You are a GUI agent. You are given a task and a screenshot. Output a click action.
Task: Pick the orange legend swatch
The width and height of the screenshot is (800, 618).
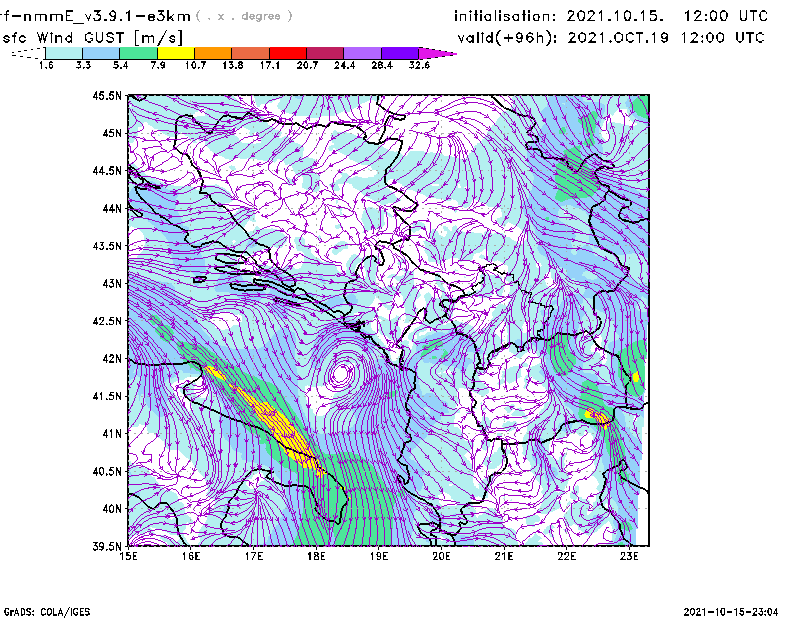pyautogui.click(x=213, y=53)
